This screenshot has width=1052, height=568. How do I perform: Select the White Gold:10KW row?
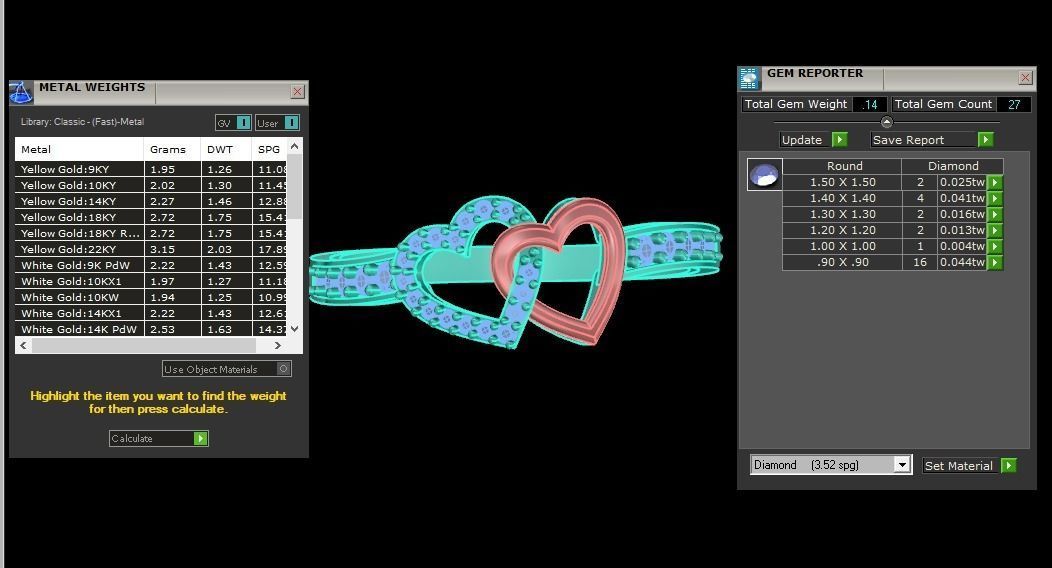pyautogui.click(x=151, y=297)
